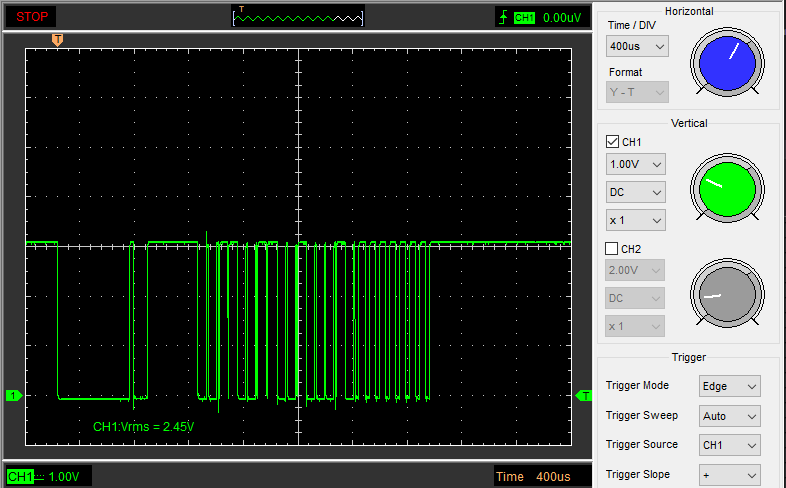Screen dimensions: 786x488
Task: Click the orange trigger position T marker
Action: [58, 39]
